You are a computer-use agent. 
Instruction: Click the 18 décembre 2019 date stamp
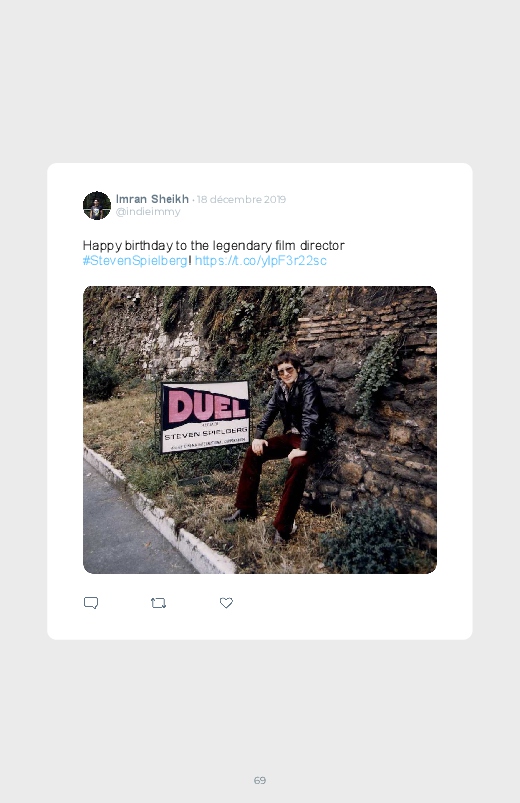pyautogui.click(x=241, y=199)
